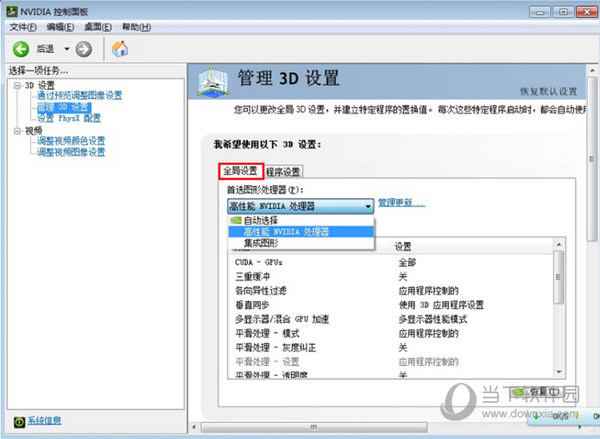Collapse the 视频 tree node
600x439 pixels.
pos(16,130)
